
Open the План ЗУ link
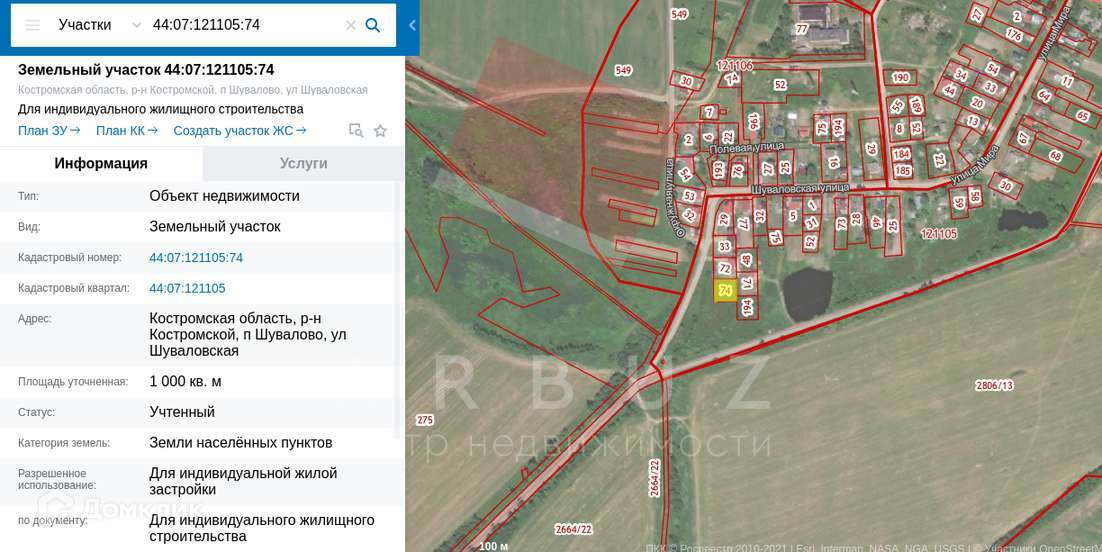pyautogui.click(x=49, y=131)
